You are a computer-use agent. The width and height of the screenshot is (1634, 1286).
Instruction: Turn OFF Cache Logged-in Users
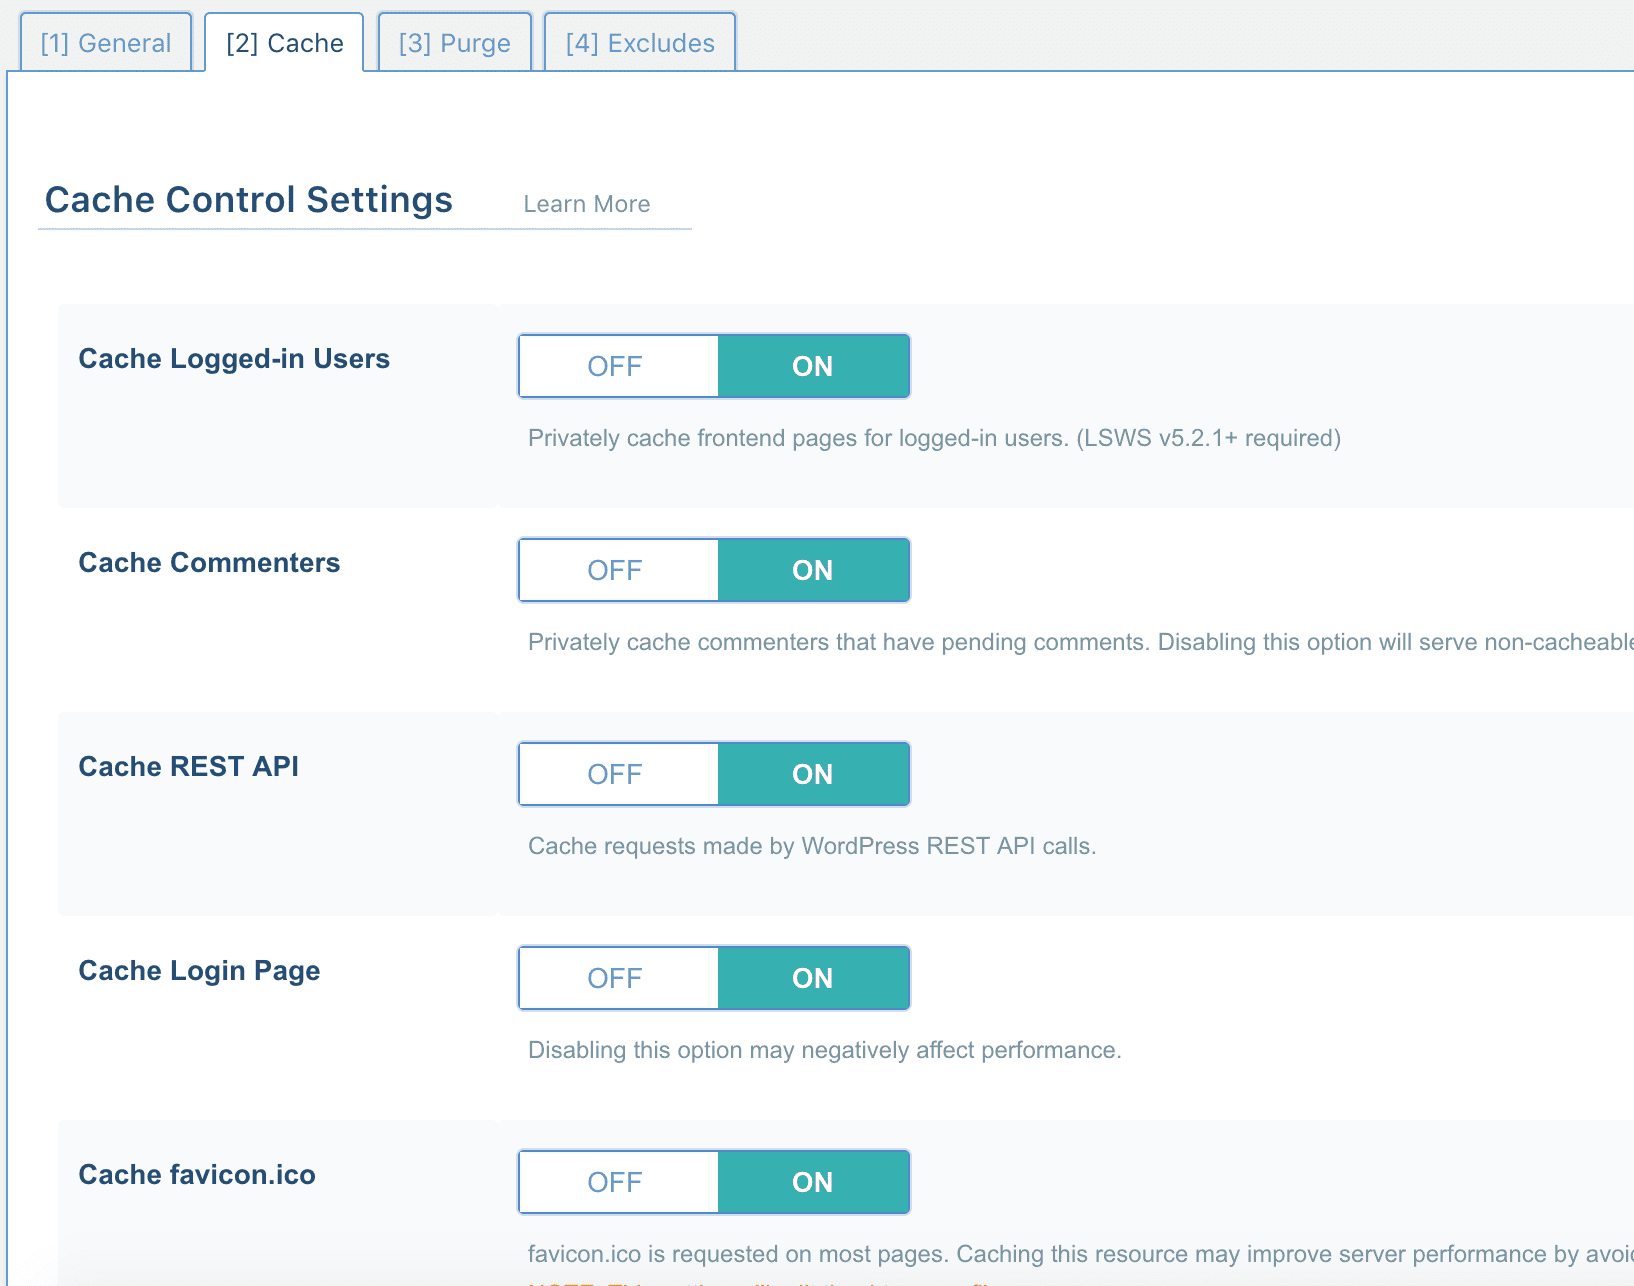616,366
